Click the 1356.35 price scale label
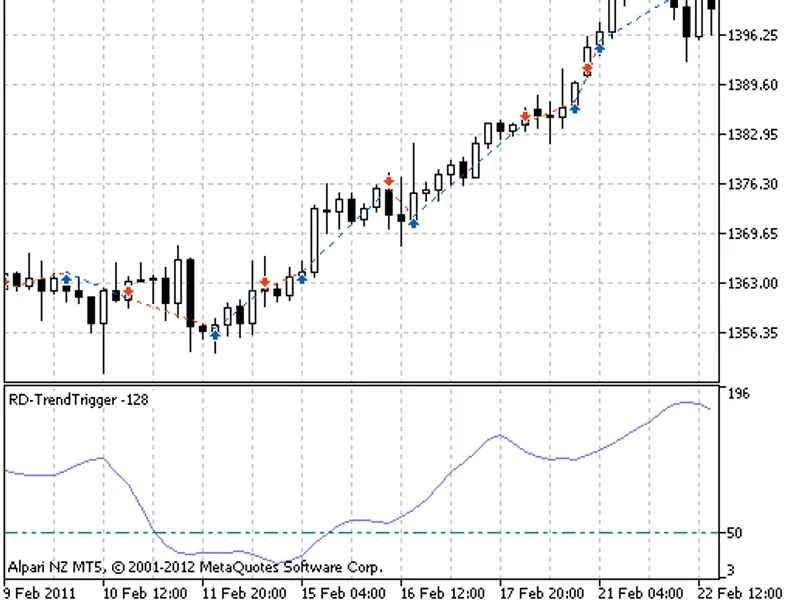Viewport: 800px width, 600px height. pyautogui.click(x=753, y=333)
